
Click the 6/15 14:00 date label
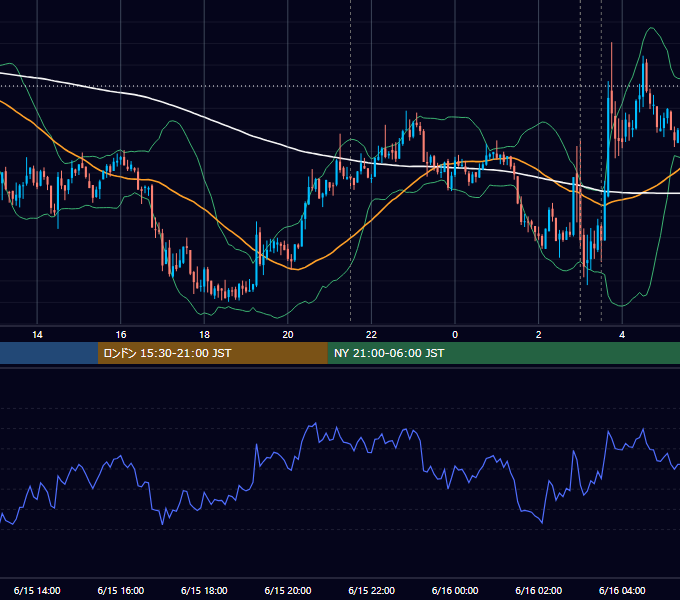tap(37, 590)
